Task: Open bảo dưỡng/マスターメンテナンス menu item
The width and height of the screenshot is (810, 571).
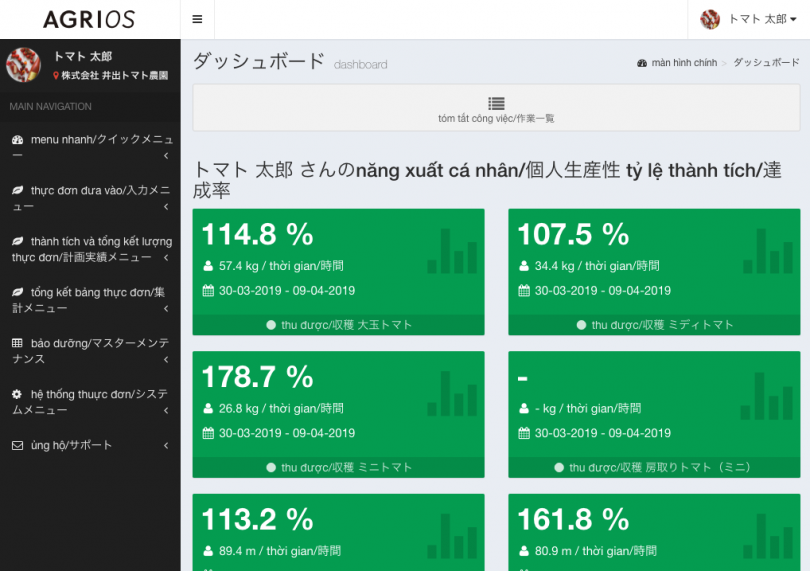Action: coord(90,351)
